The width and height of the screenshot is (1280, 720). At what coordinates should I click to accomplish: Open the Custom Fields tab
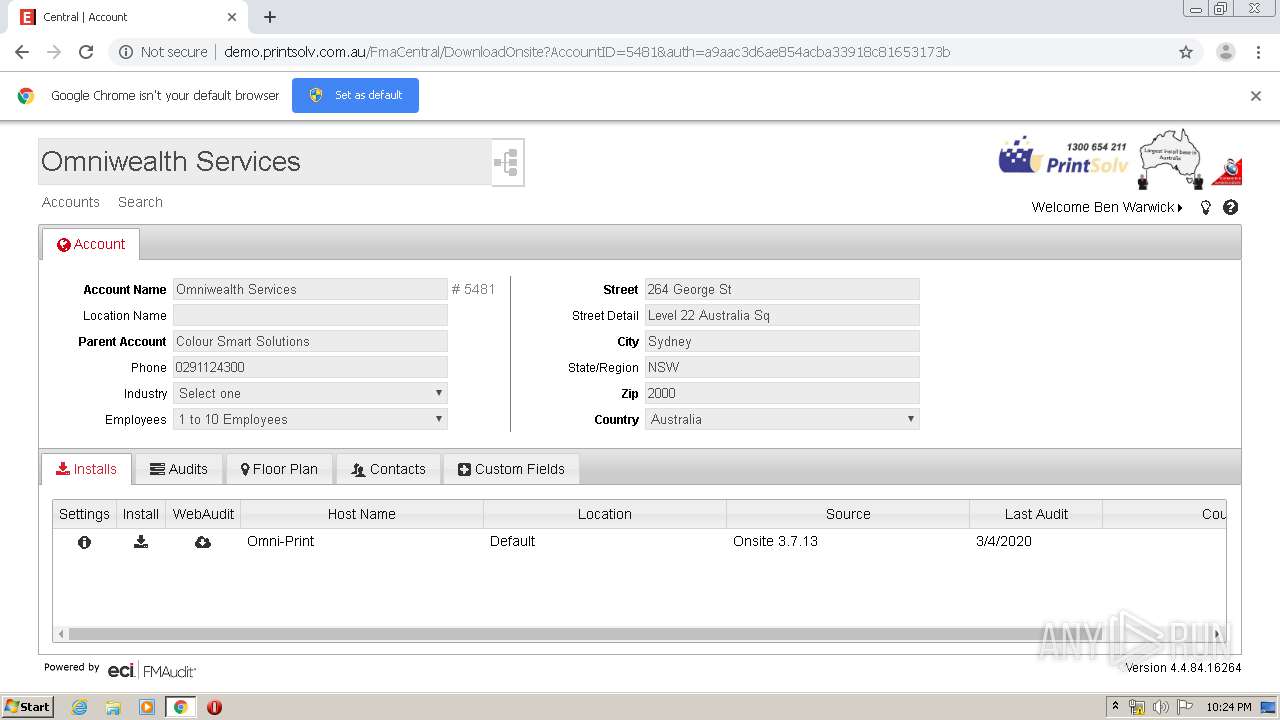tap(511, 469)
